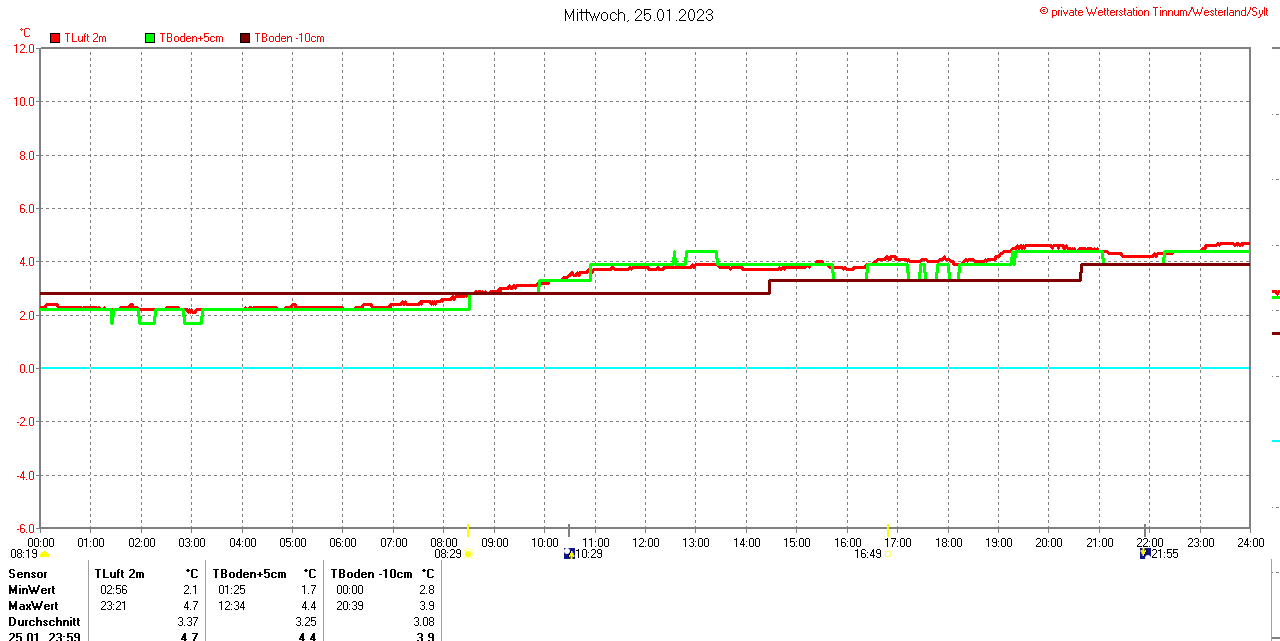The image size is (1280, 641).
Task: Click the moonset icon beside 21:55
Action: [x=1145, y=553]
